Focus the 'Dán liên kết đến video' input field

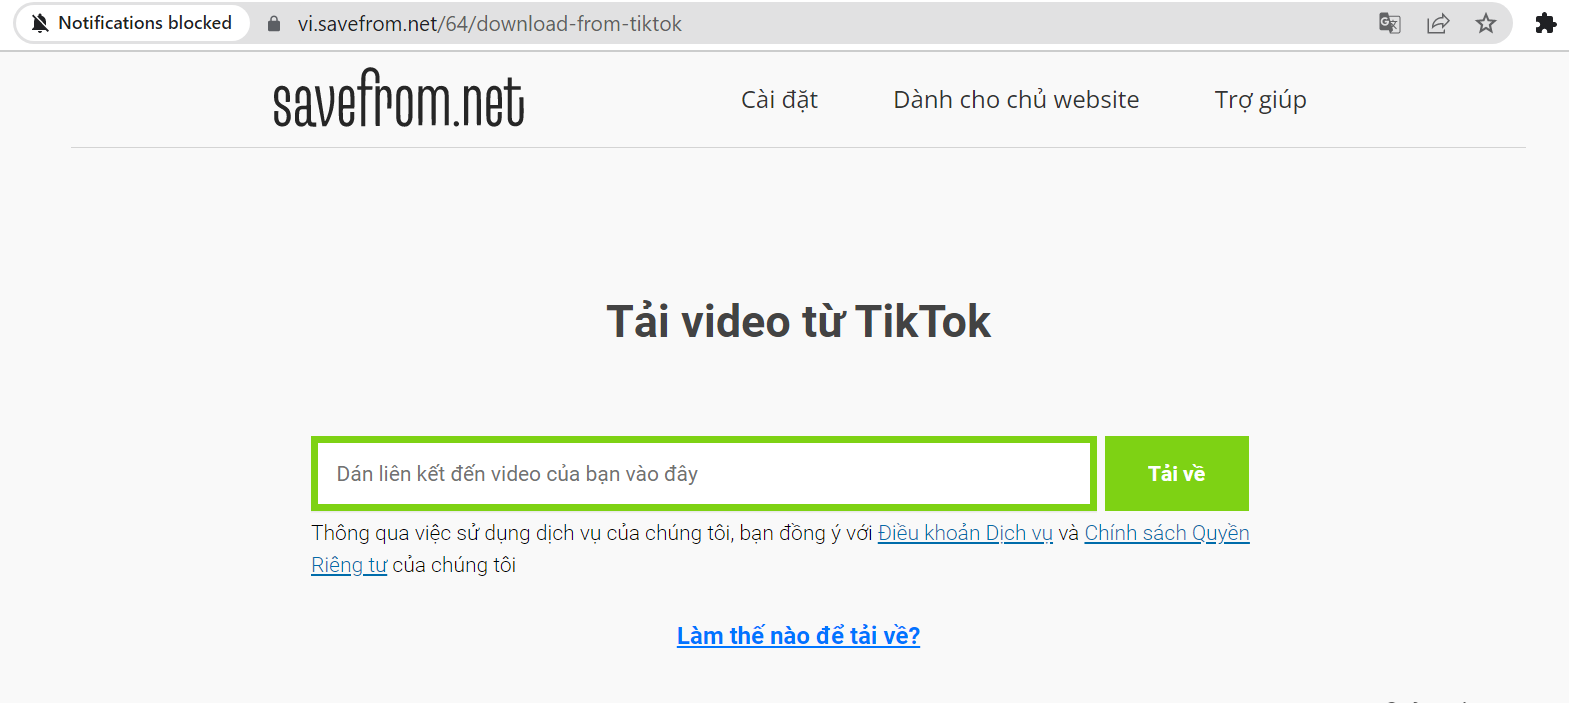click(x=704, y=473)
